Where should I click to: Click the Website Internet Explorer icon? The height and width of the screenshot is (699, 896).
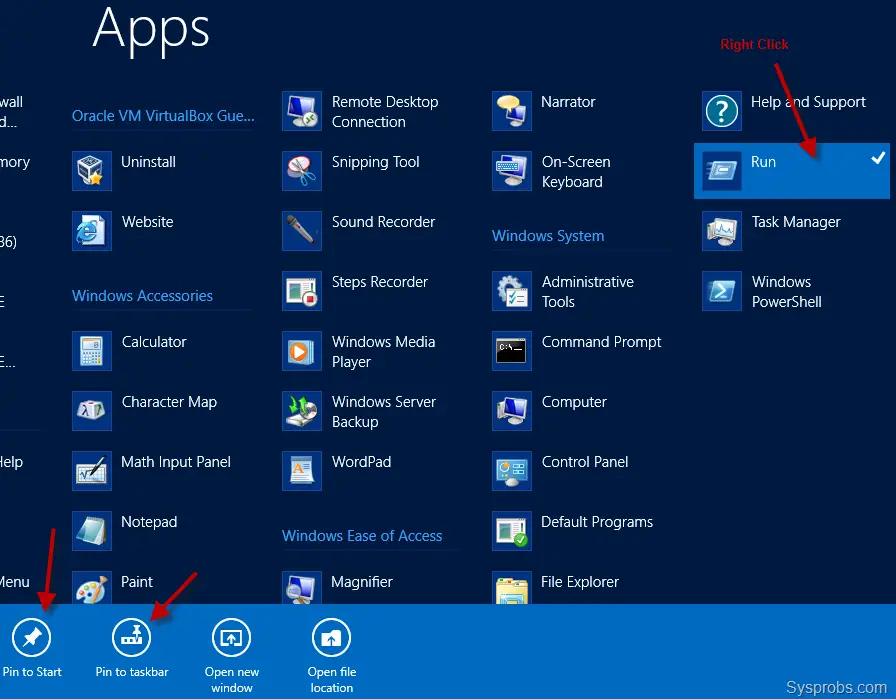pos(91,231)
